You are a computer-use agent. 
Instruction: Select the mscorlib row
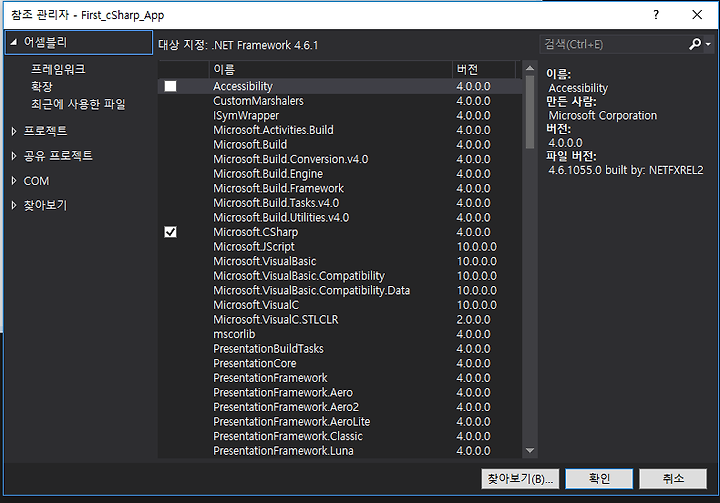tap(340, 334)
